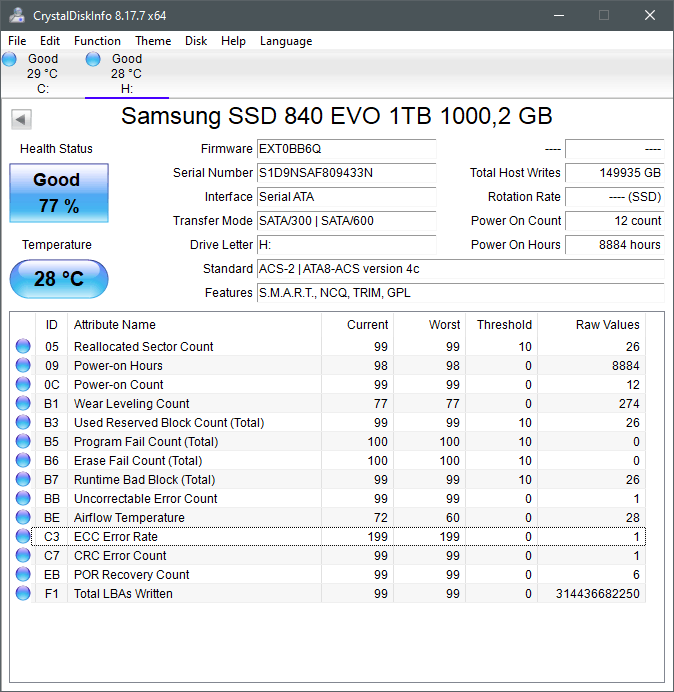The width and height of the screenshot is (674, 692).
Task: Click the Raw Values column header
Action: (591, 325)
